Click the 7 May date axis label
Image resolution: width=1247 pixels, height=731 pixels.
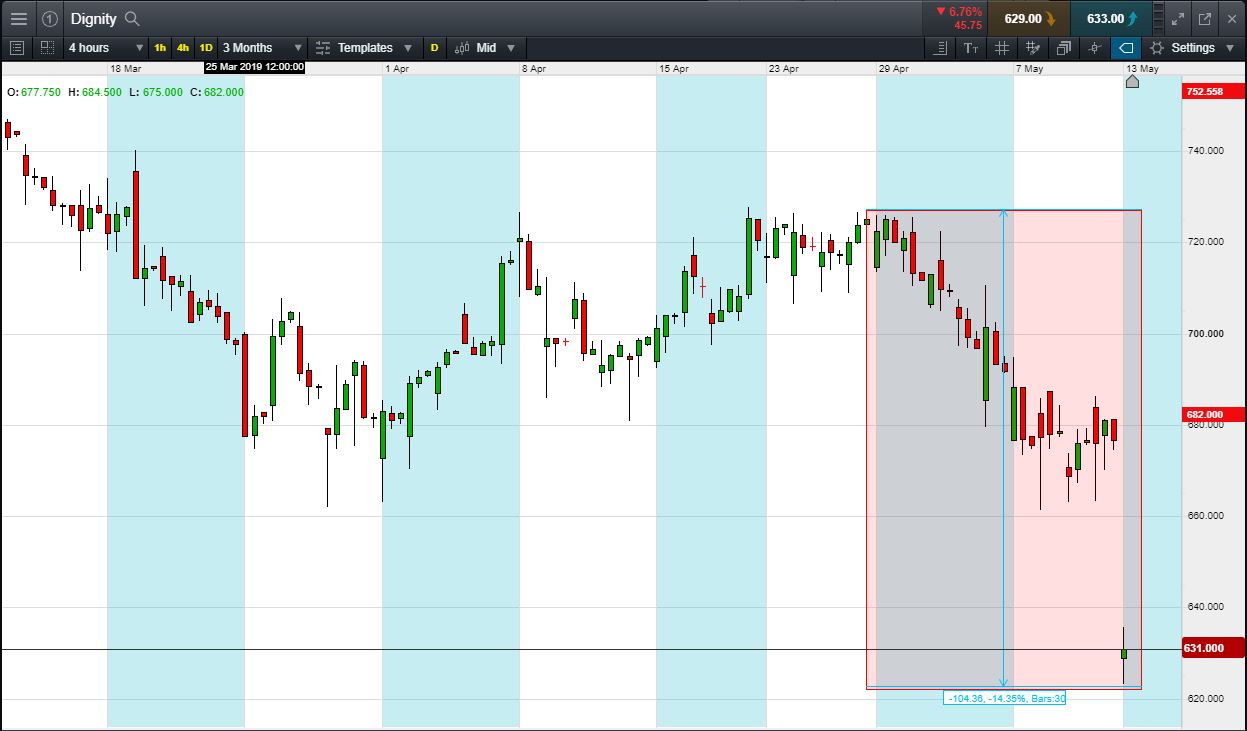1031,69
